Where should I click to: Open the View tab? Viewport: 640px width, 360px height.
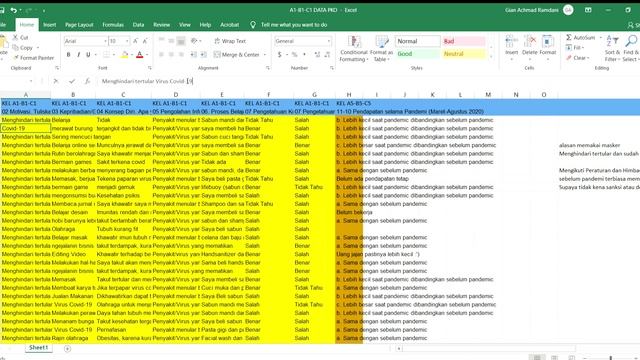click(x=185, y=25)
